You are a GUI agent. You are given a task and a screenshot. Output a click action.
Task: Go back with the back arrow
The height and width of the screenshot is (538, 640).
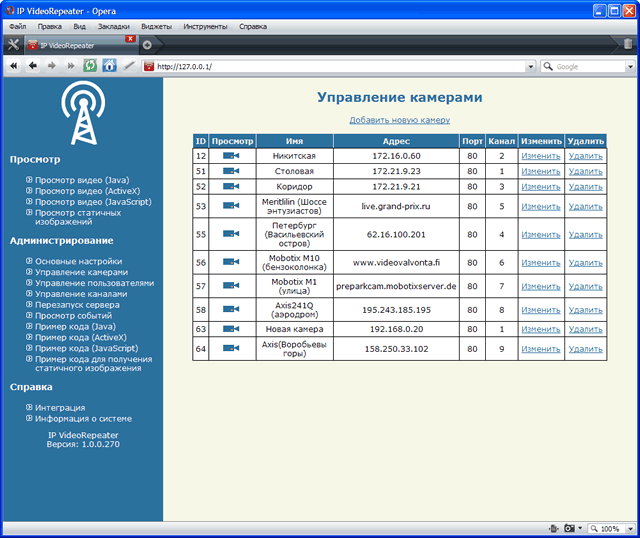click(33, 66)
